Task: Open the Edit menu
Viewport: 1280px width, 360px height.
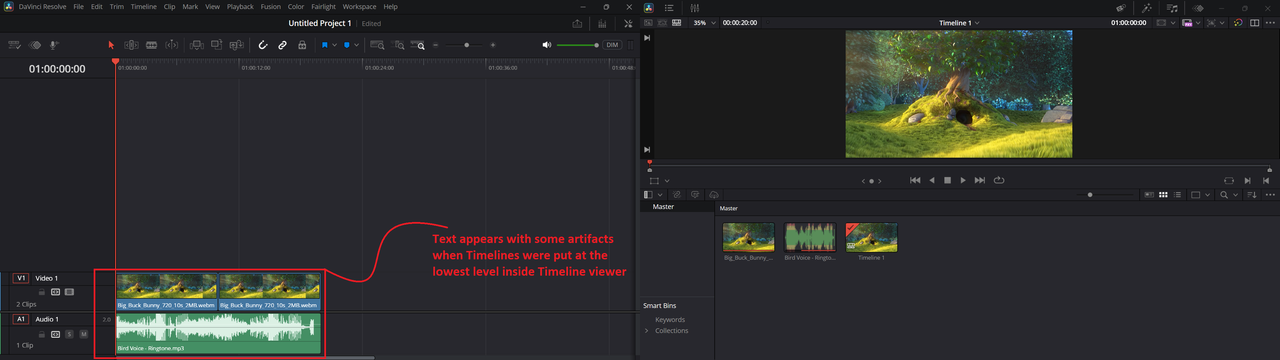Action: (96, 6)
